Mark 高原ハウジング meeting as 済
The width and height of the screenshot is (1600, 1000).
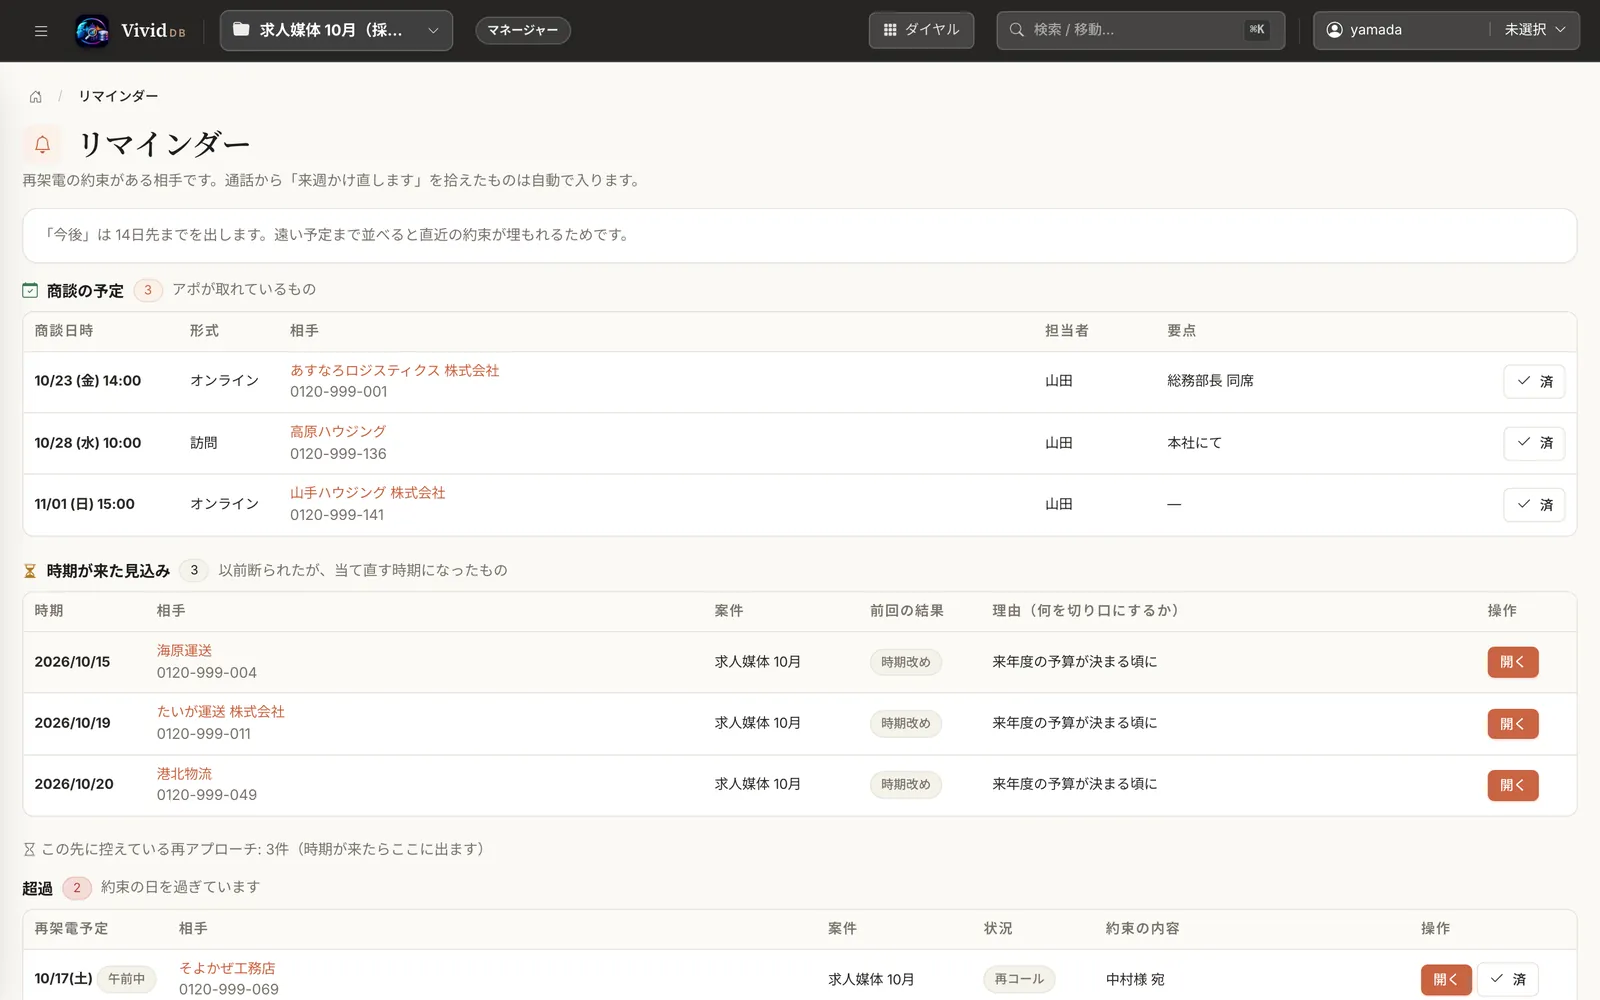point(1534,443)
